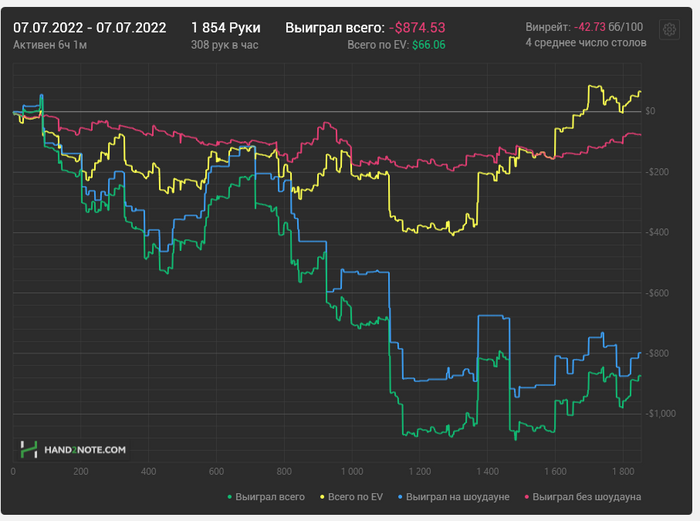Viewport: 700px width, 521px height.
Task: Click the yellow legend dot for Всего по EV
Action: point(322,497)
